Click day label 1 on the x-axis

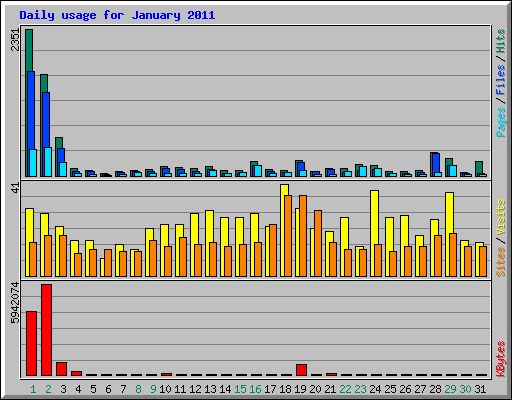[x=33, y=389]
